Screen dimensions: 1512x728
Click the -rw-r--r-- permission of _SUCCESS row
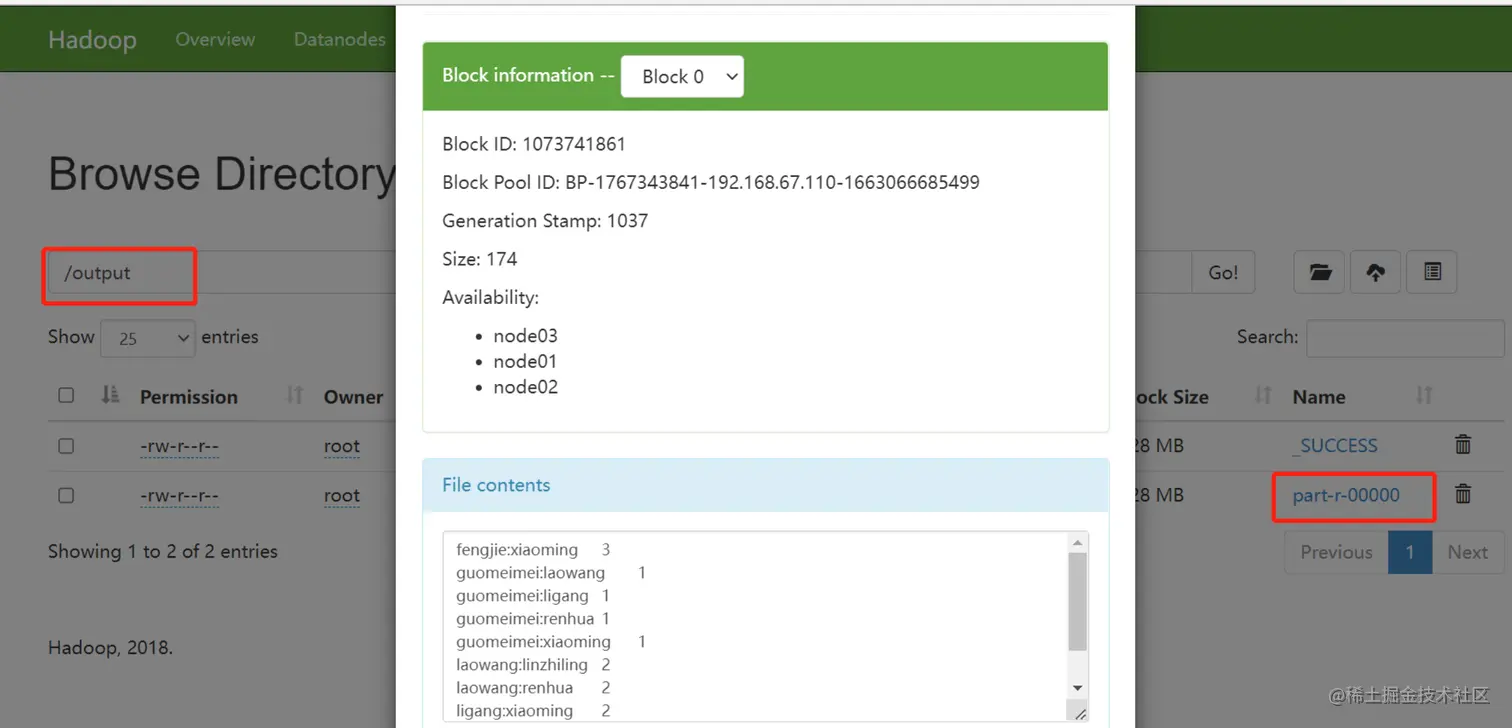pos(180,446)
